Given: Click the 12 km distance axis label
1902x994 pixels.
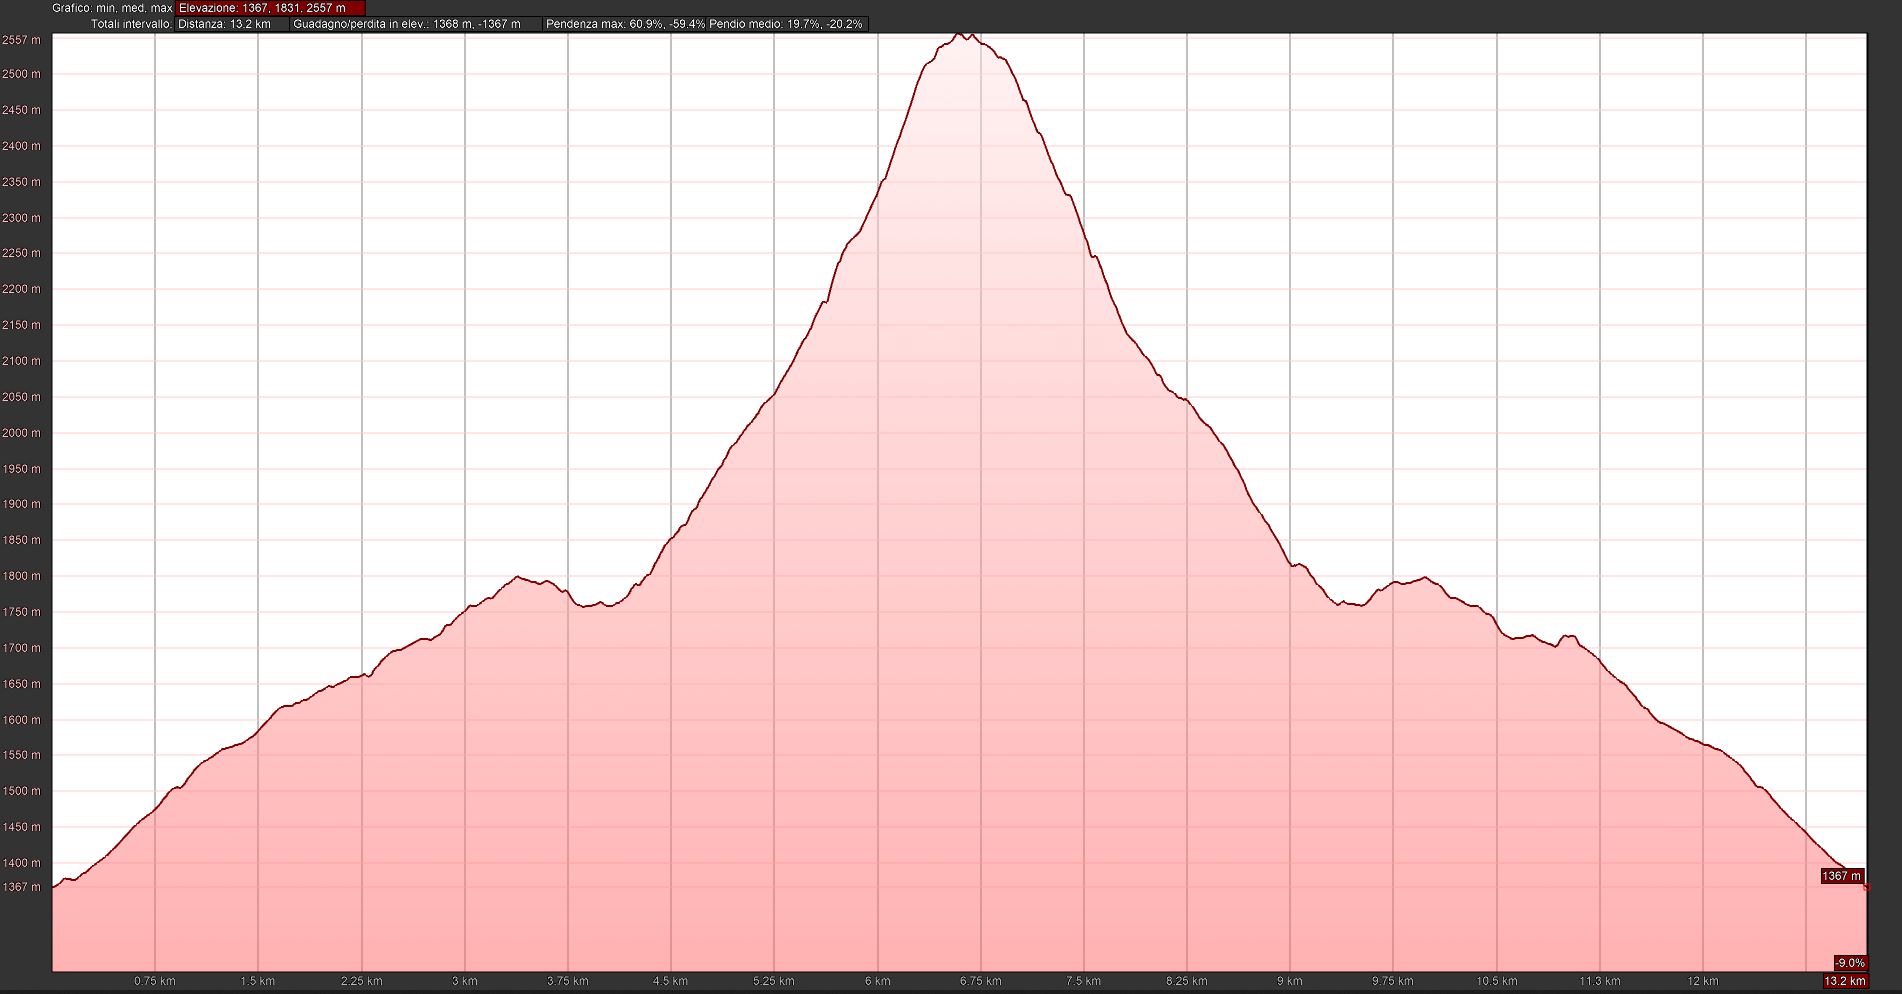Looking at the screenshot, I should (1703, 981).
